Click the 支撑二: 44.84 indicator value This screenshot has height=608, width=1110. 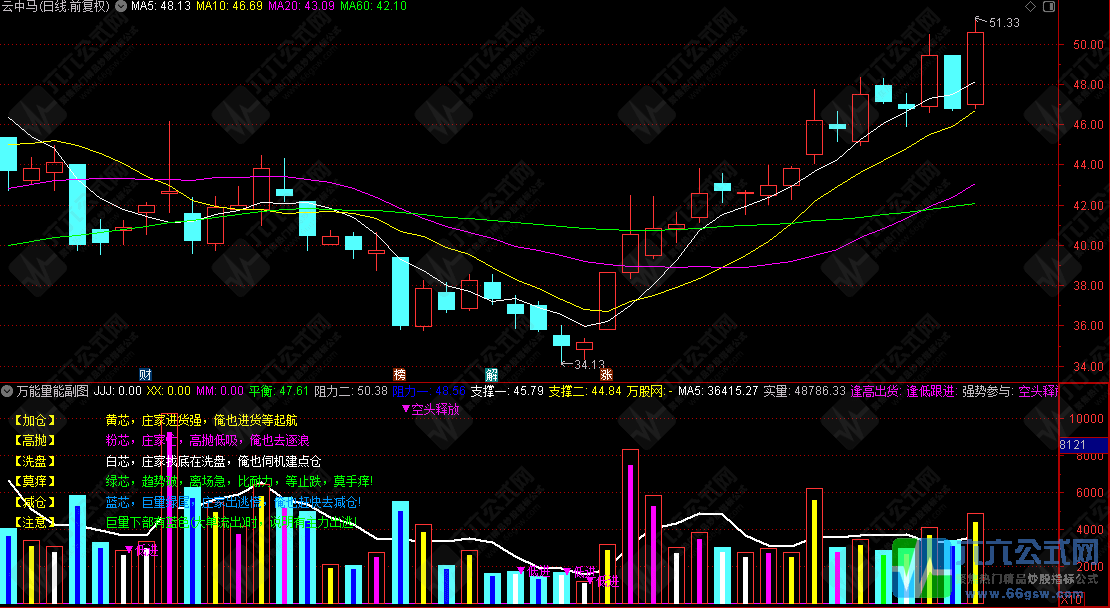point(585,391)
